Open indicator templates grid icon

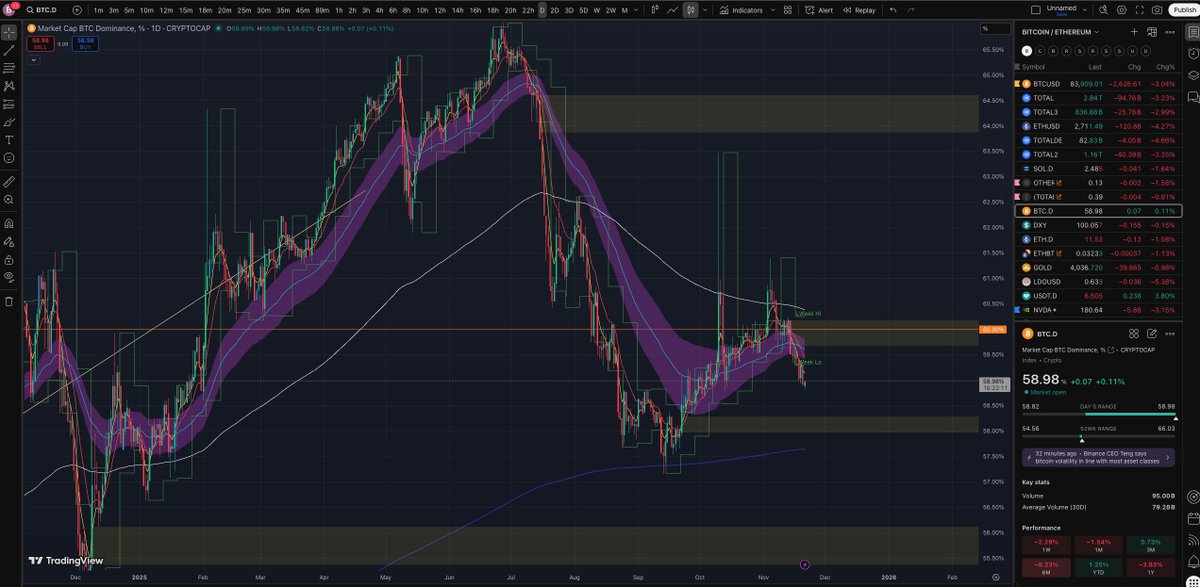[x=790, y=10]
